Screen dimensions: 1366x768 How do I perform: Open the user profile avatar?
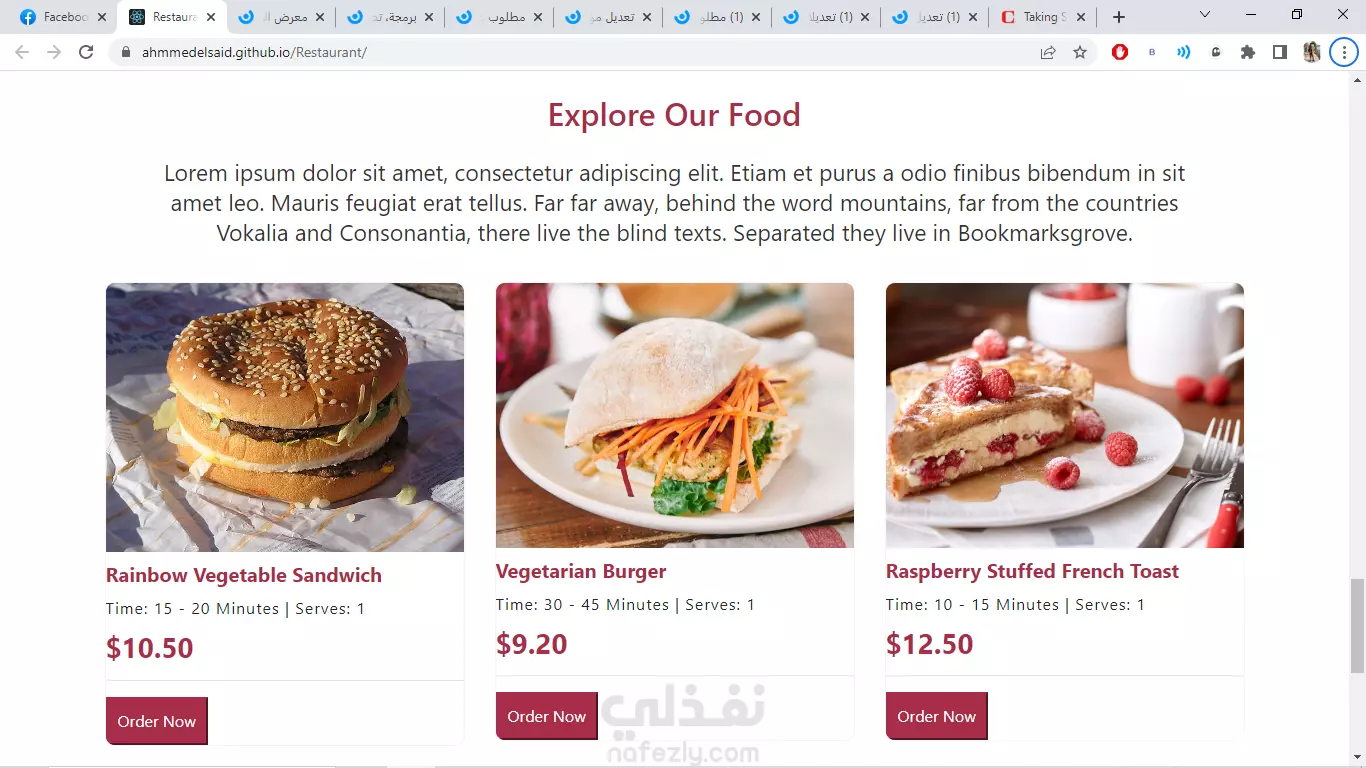1312,52
